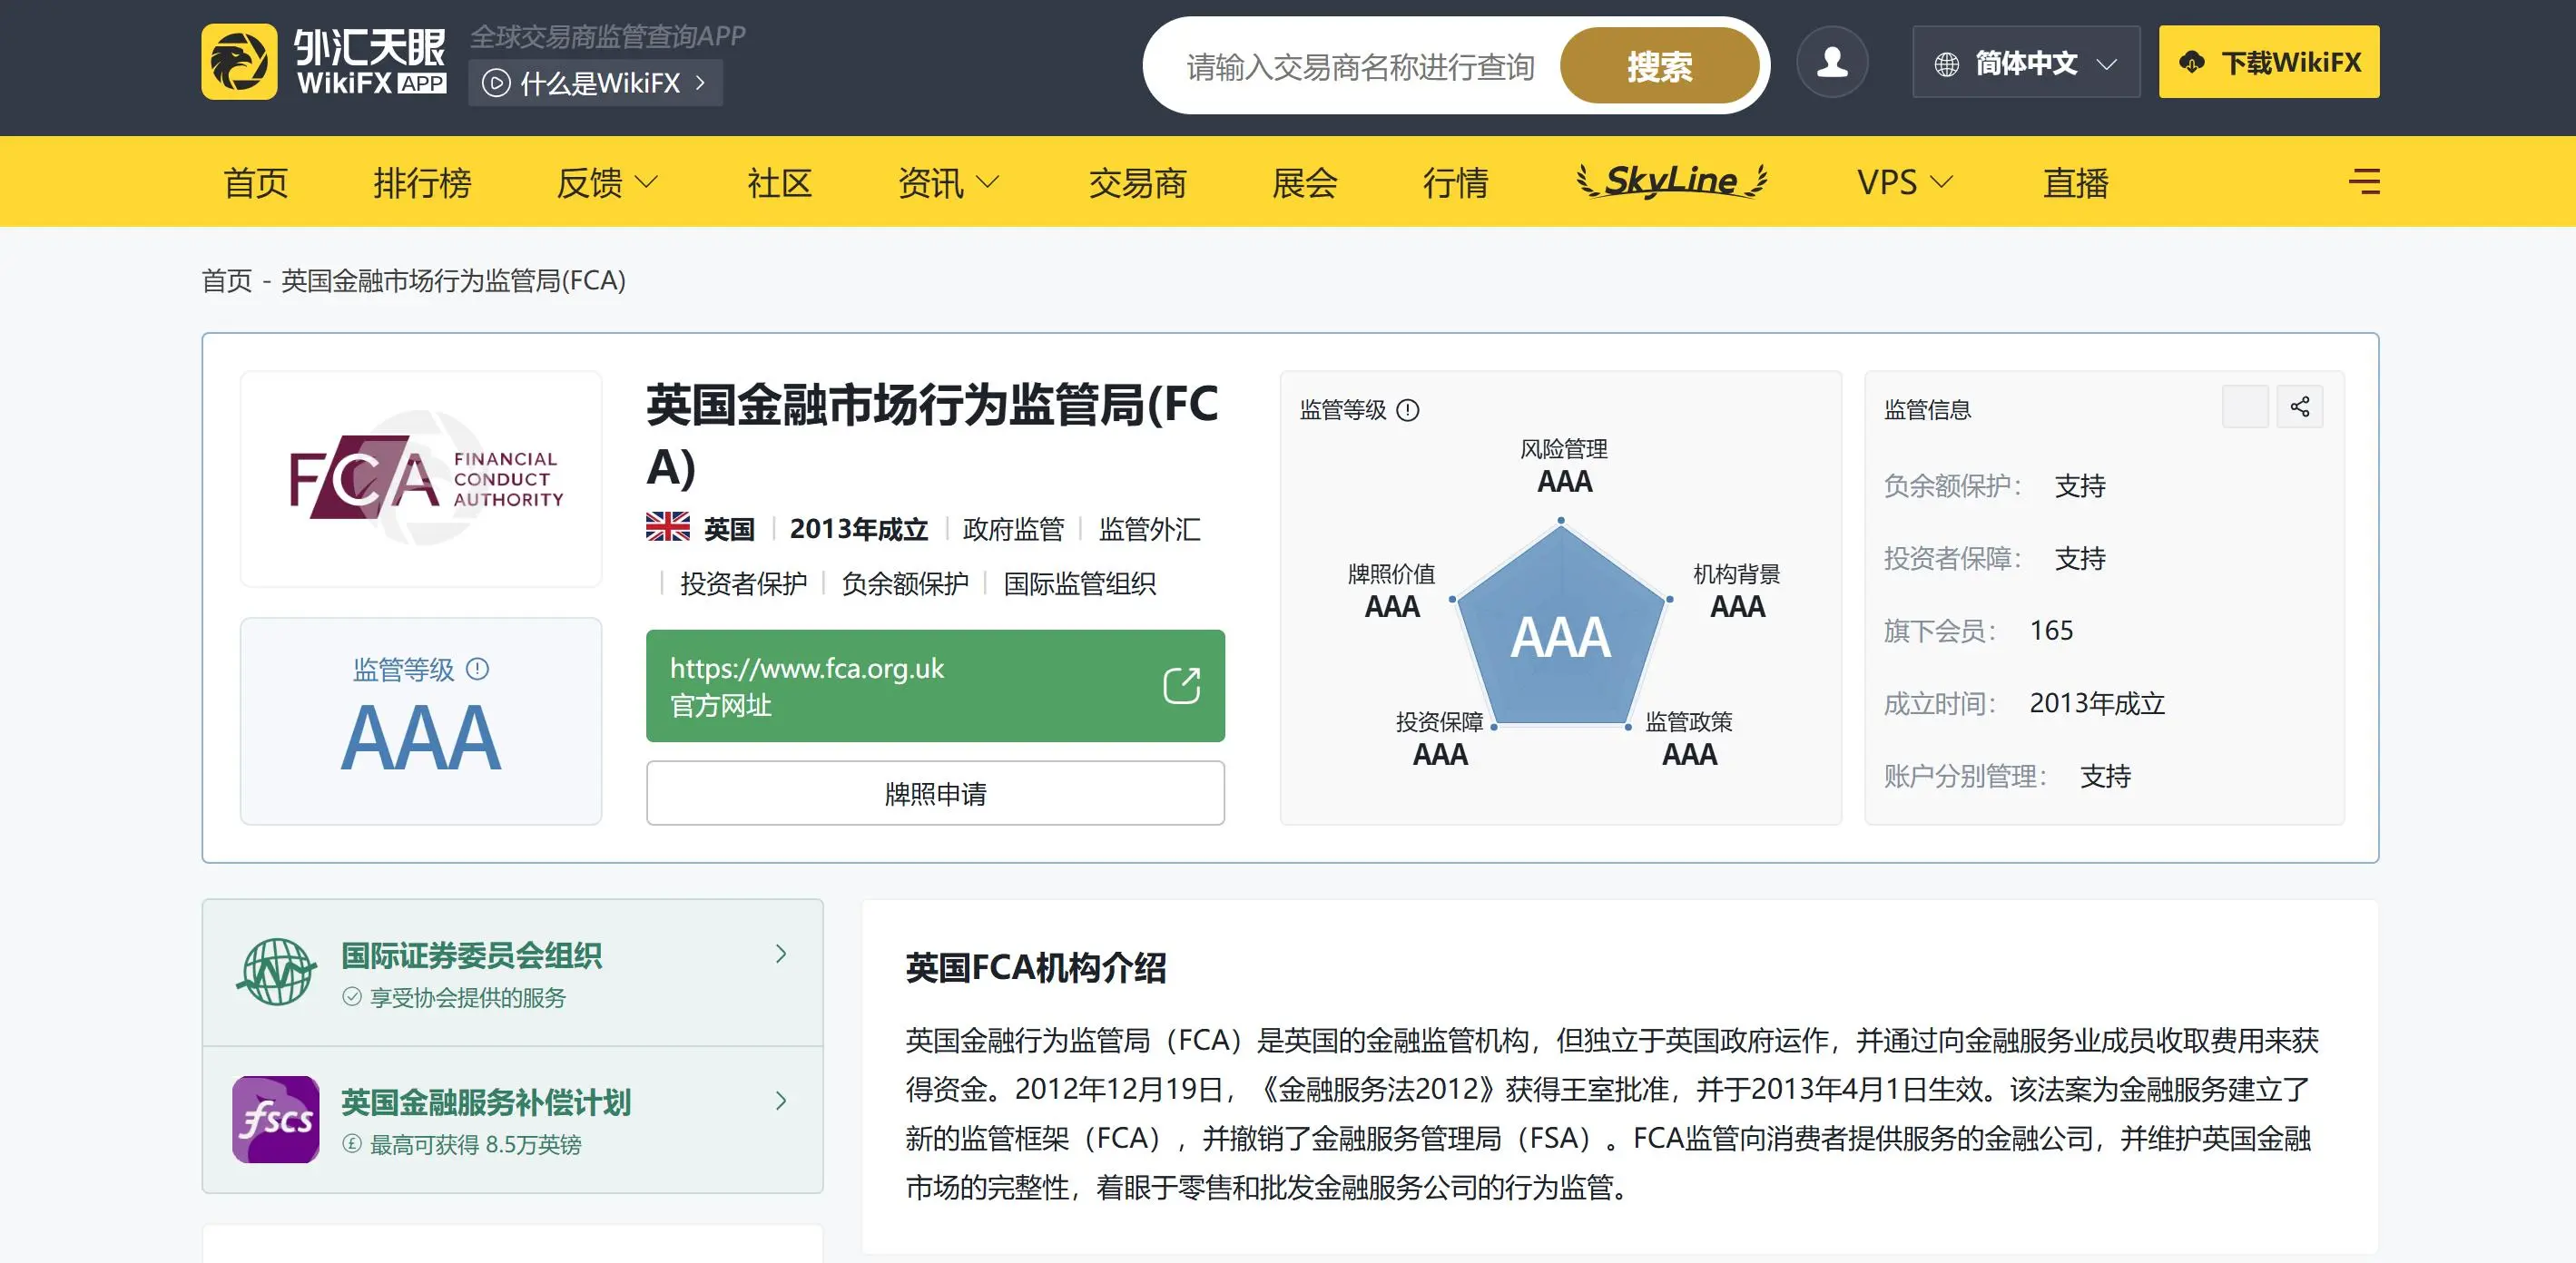The width and height of the screenshot is (2576, 1263).
Task: Click the info icon in the radar chart's 监管等级 header
Action: click(x=1408, y=410)
